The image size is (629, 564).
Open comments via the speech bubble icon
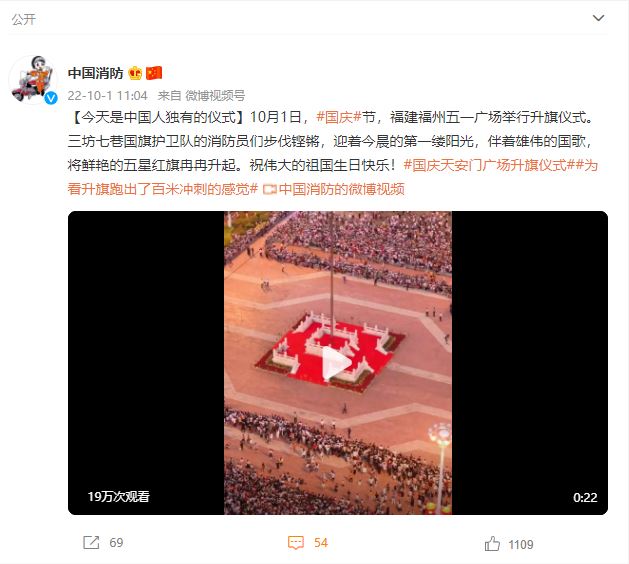(x=296, y=543)
